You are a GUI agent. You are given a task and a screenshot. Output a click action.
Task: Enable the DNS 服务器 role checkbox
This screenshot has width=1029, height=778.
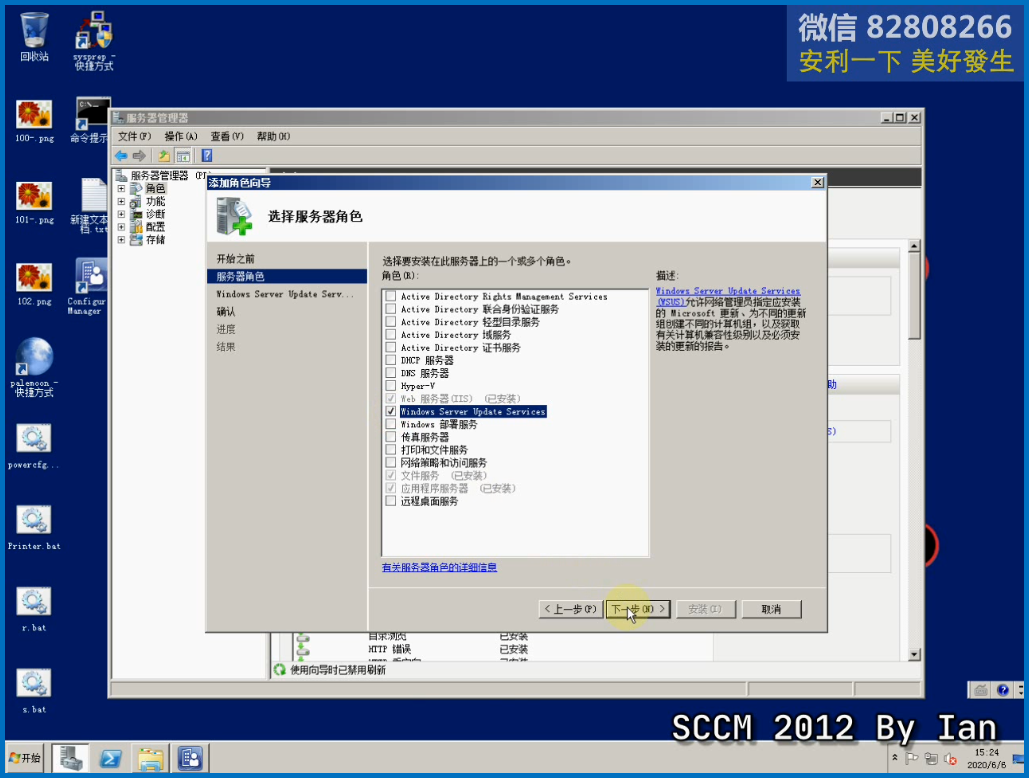pos(390,373)
